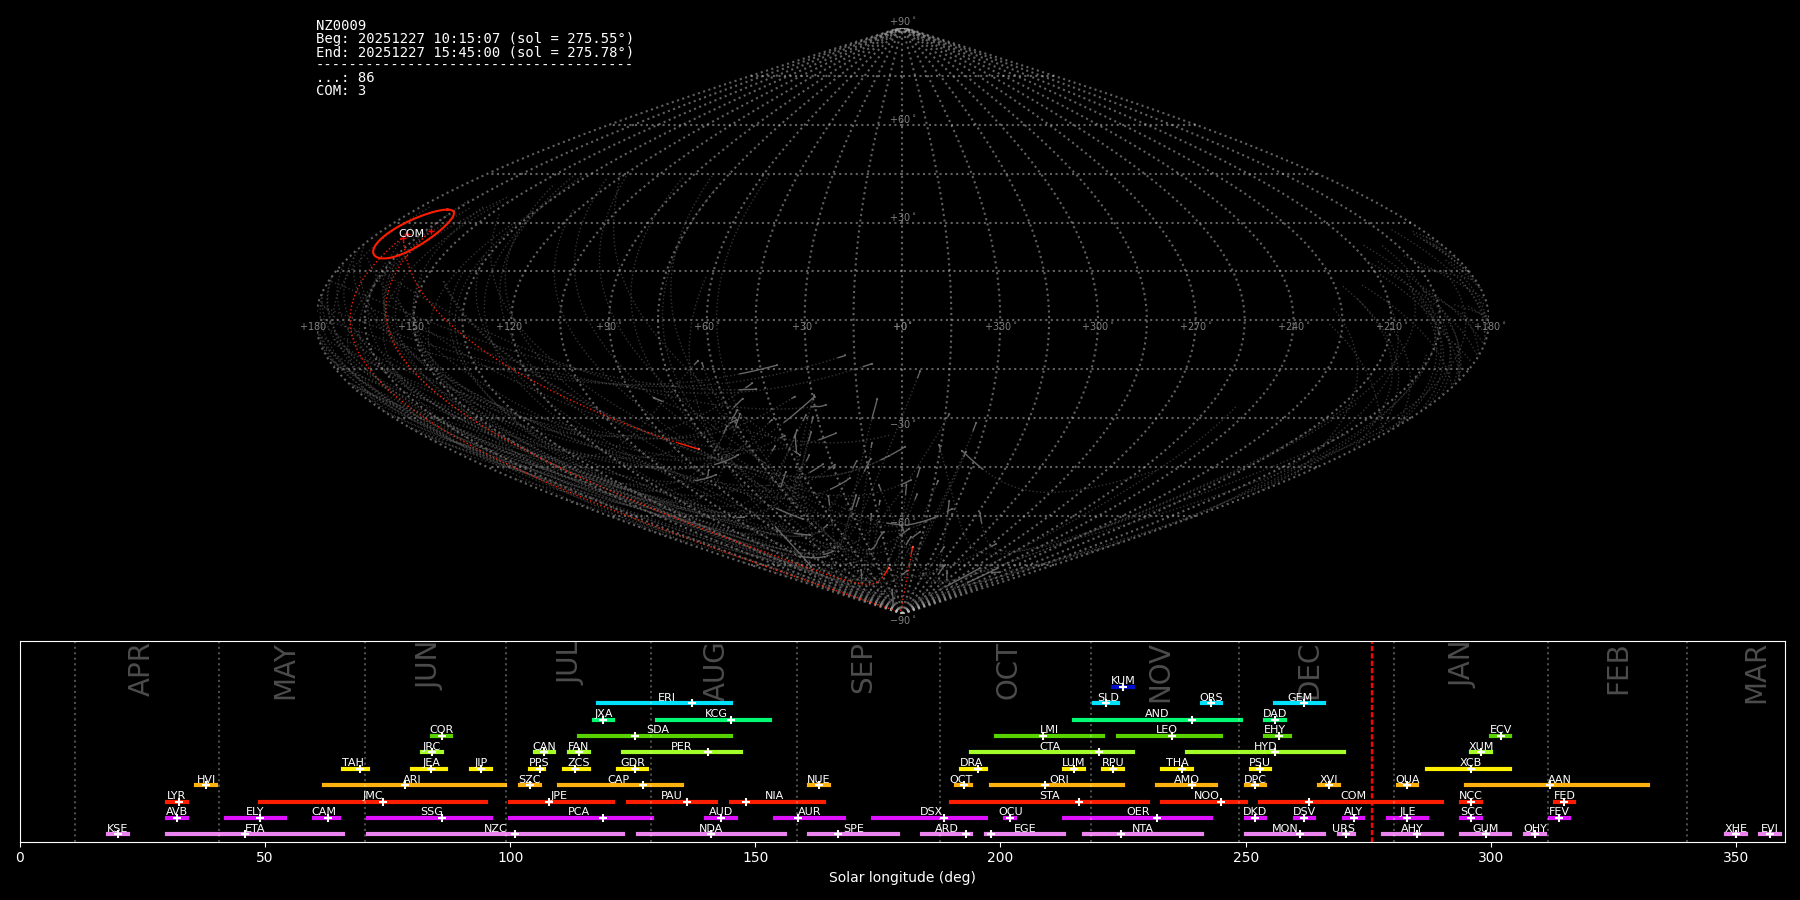The height and width of the screenshot is (900, 1800).
Task: Click the End: 20251227 15:45:00 line
Action: pyautogui.click(x=475, y=52)
